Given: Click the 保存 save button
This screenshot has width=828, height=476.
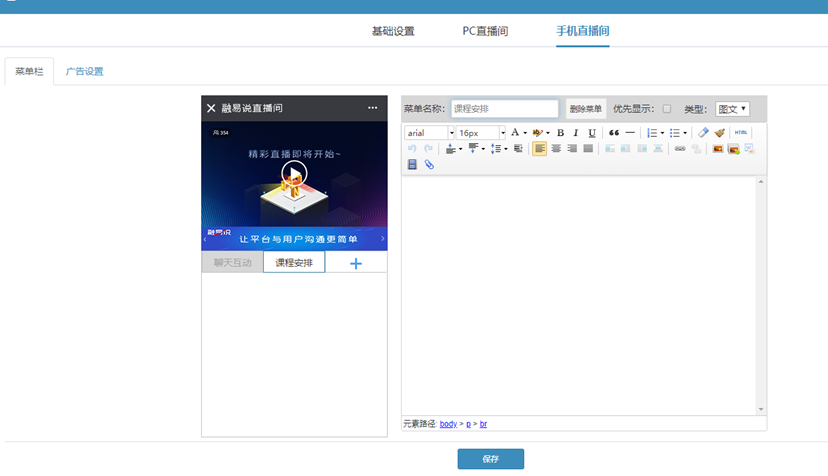Looking at the screenshot, I should click(x=491, y=459).
